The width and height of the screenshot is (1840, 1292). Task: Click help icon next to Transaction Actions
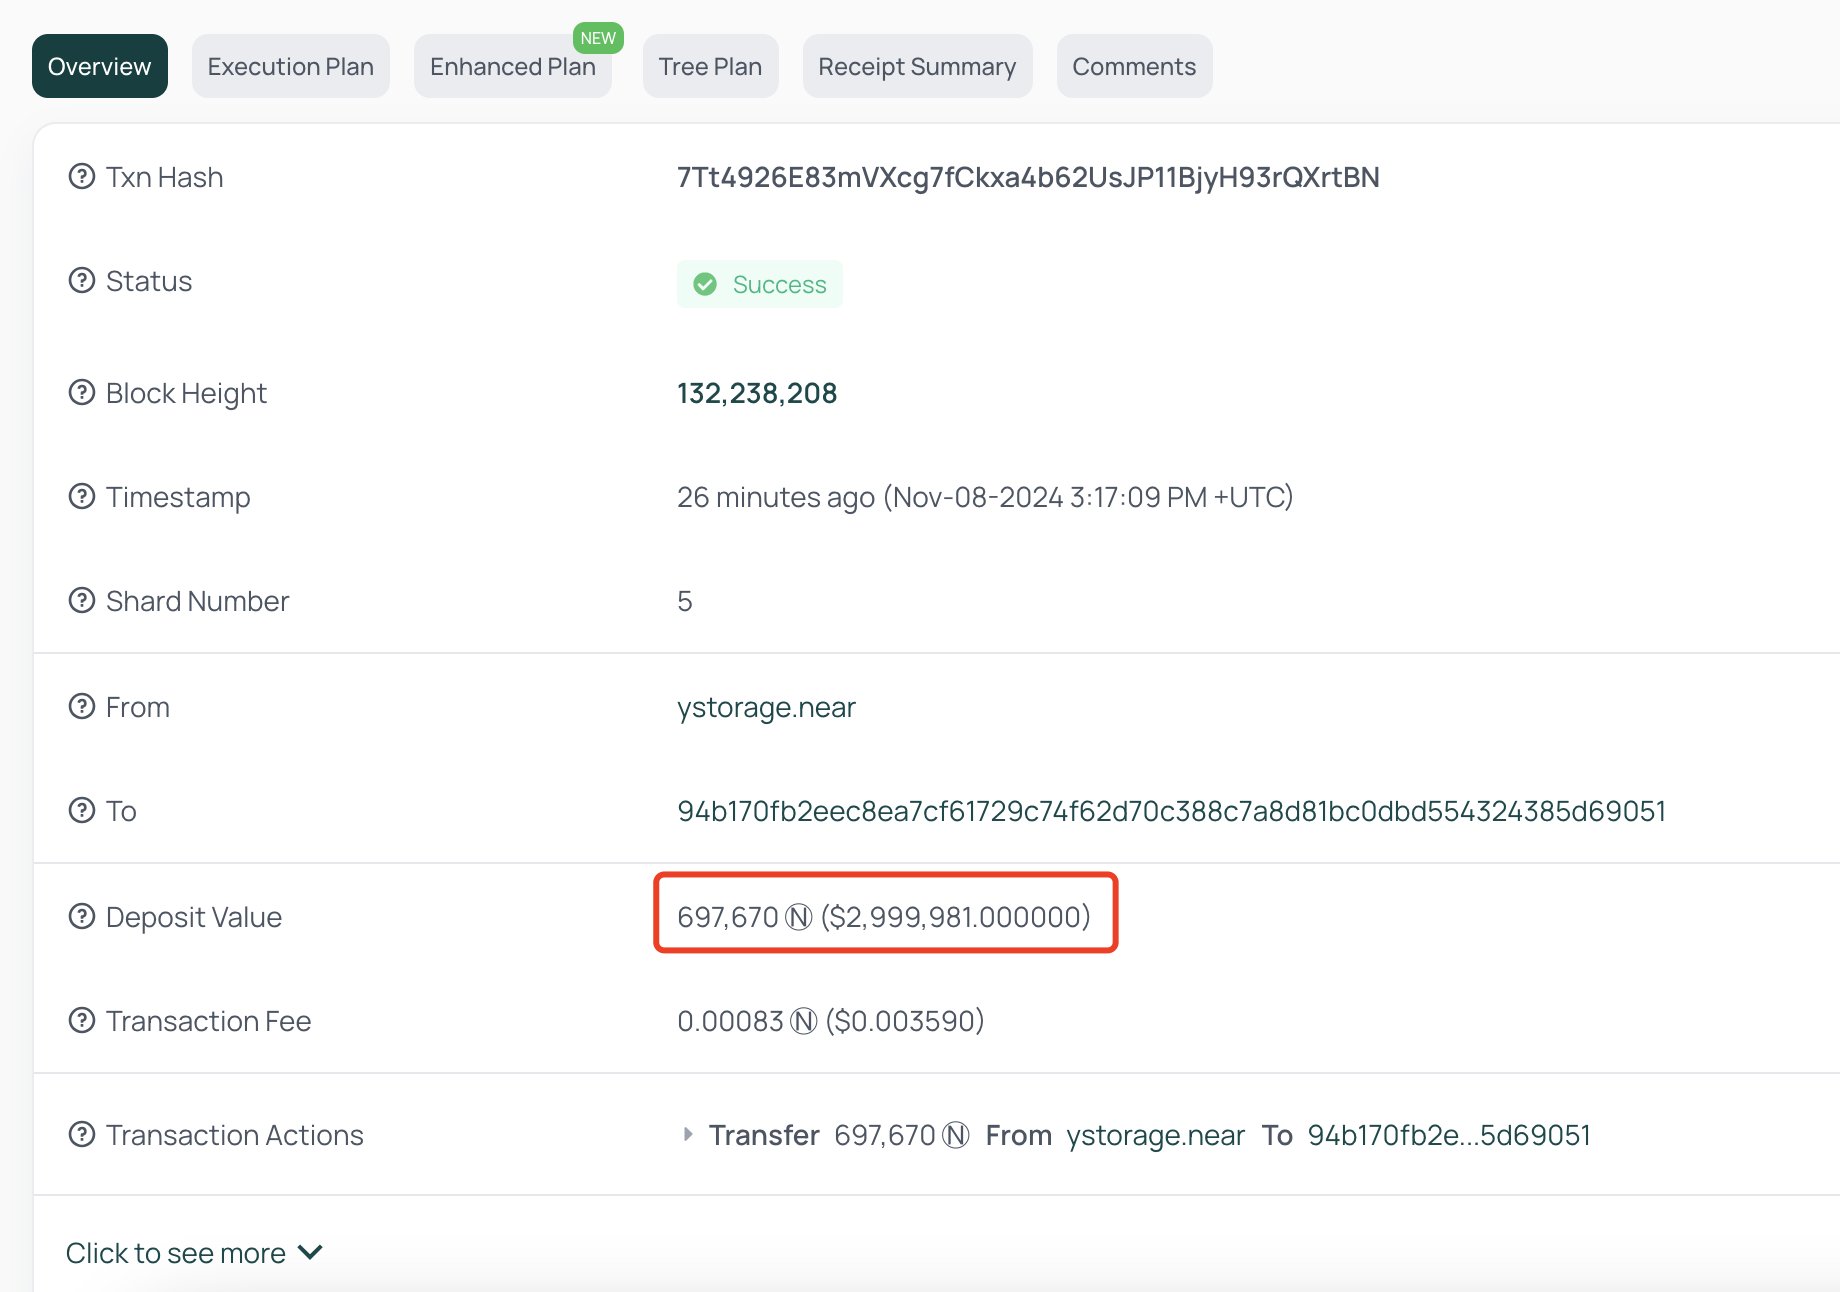tap(81, 1135)
